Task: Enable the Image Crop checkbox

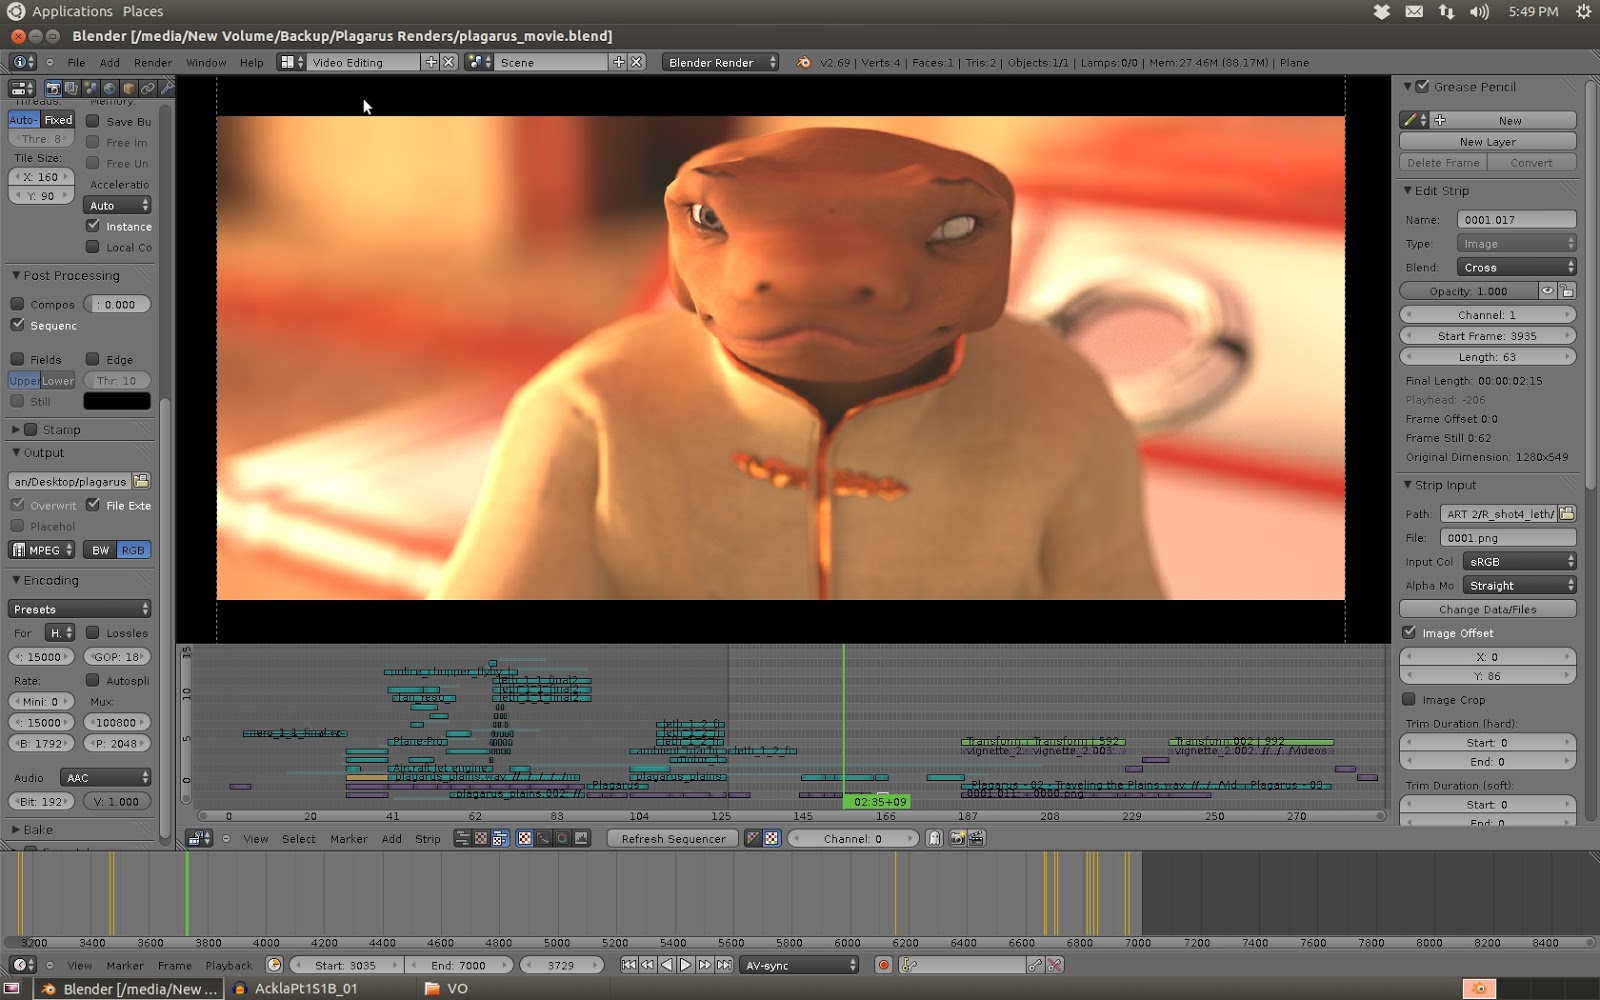Action: 1409,699
